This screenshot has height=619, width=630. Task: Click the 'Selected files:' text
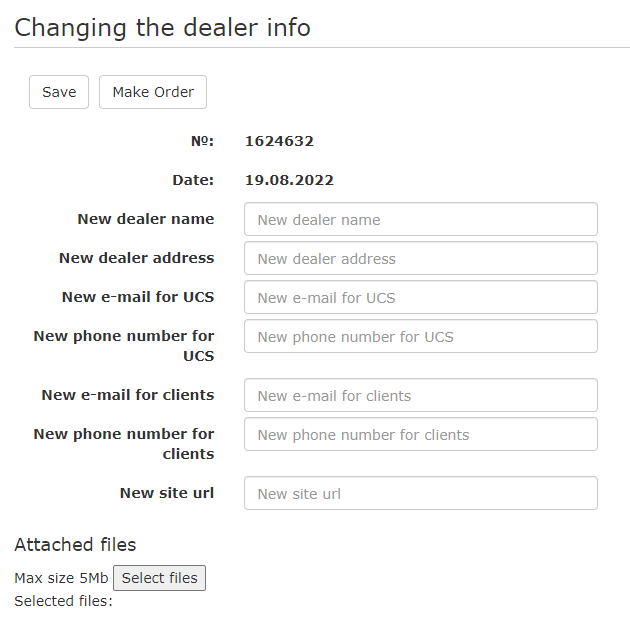63,601
